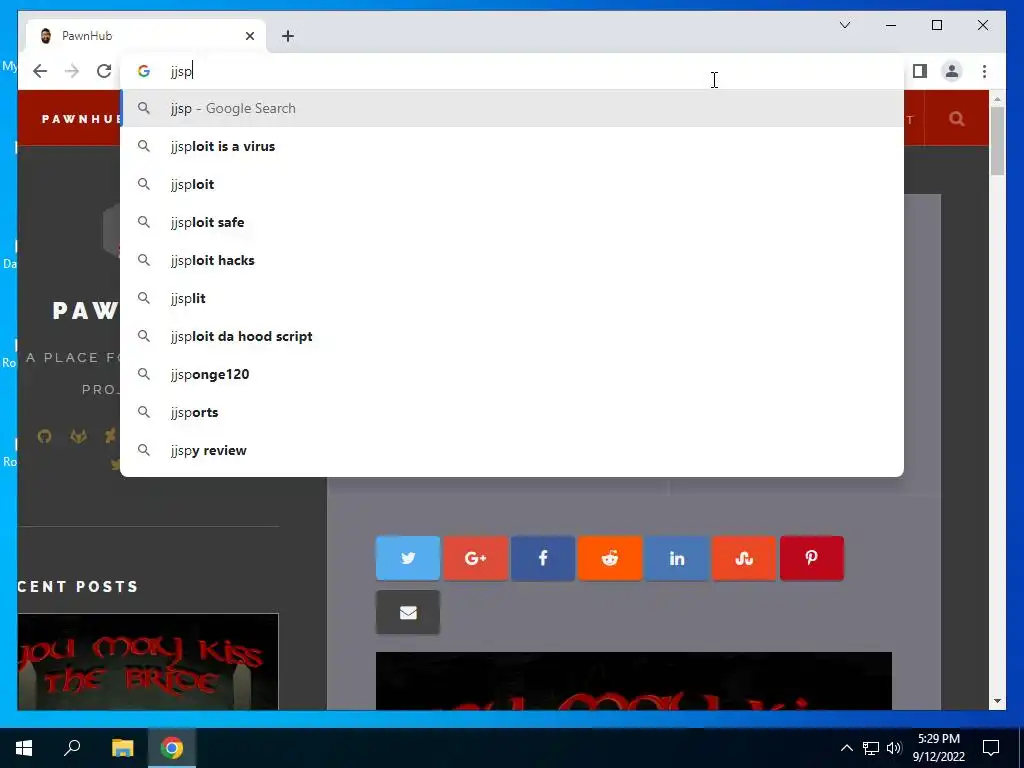Choose 'jjsploit hacks' suggestion
Viewport: 1024px width, 768px height.
512,260
